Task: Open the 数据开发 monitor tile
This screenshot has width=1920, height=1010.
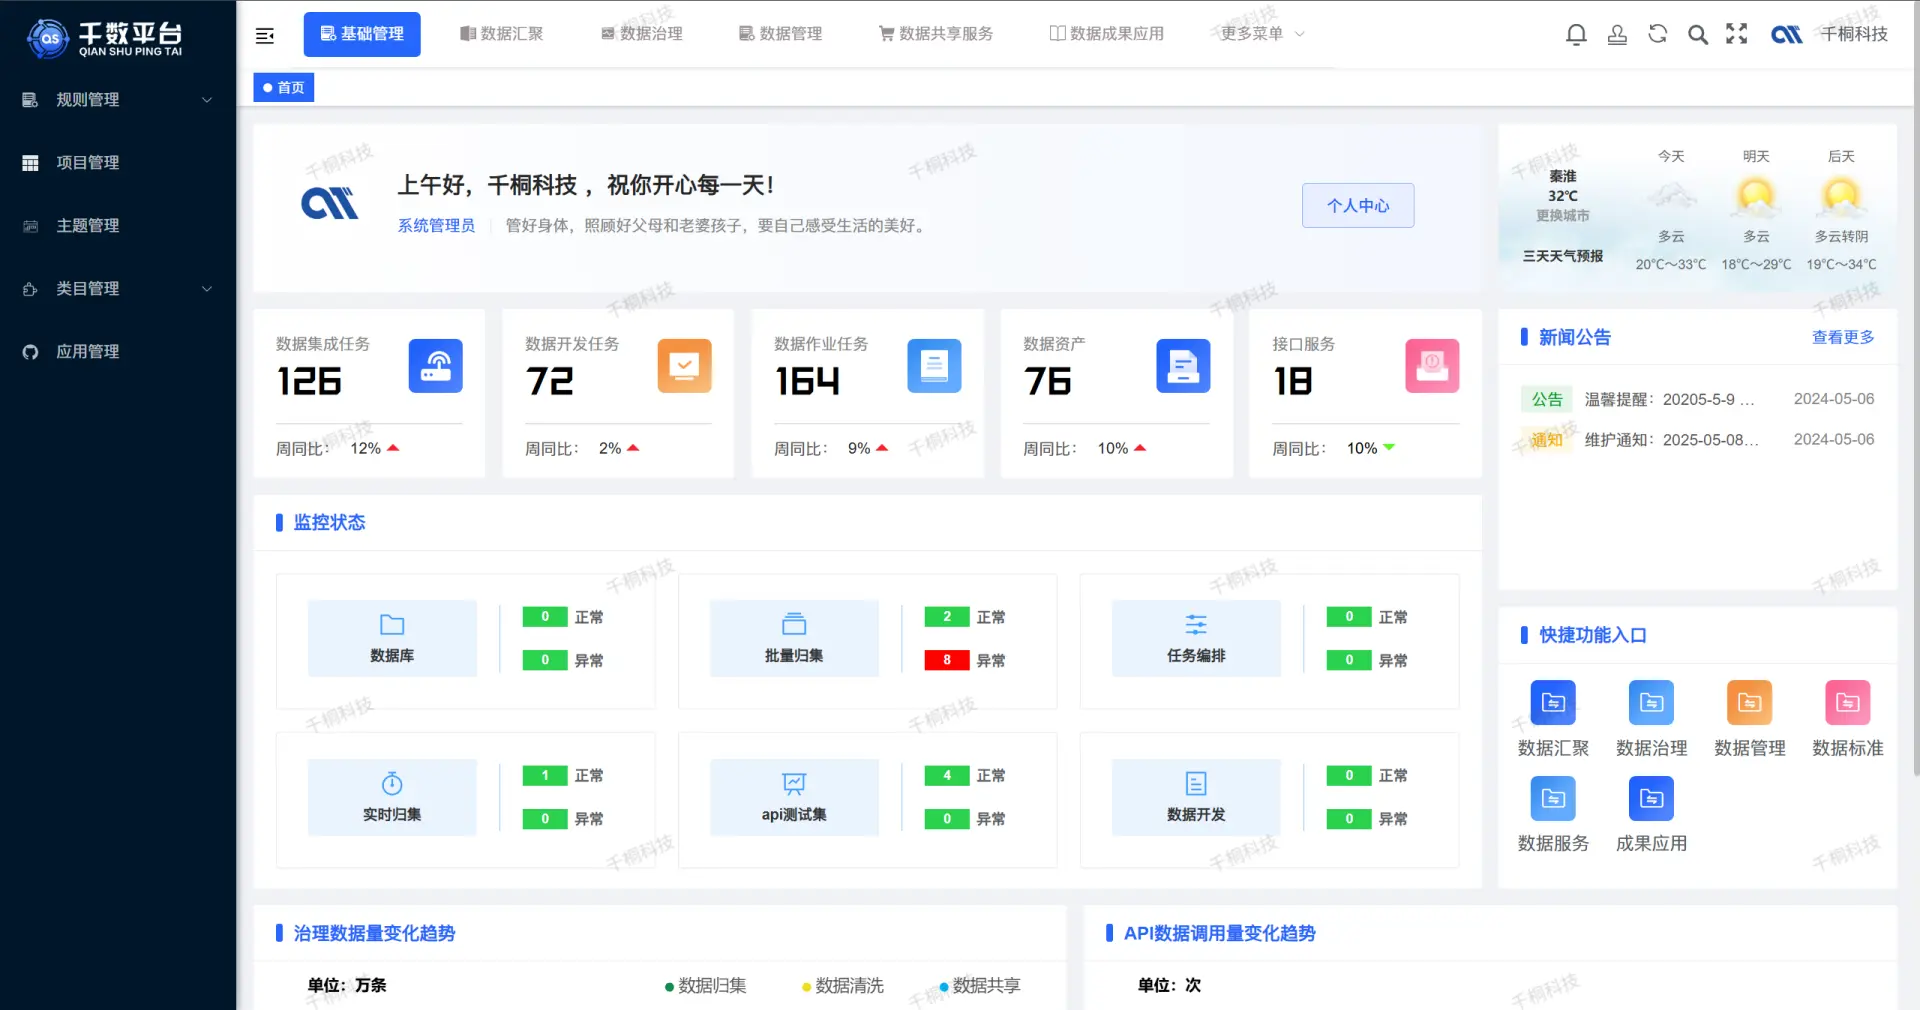Action: pyautogui.click(x=1196, y=797)
